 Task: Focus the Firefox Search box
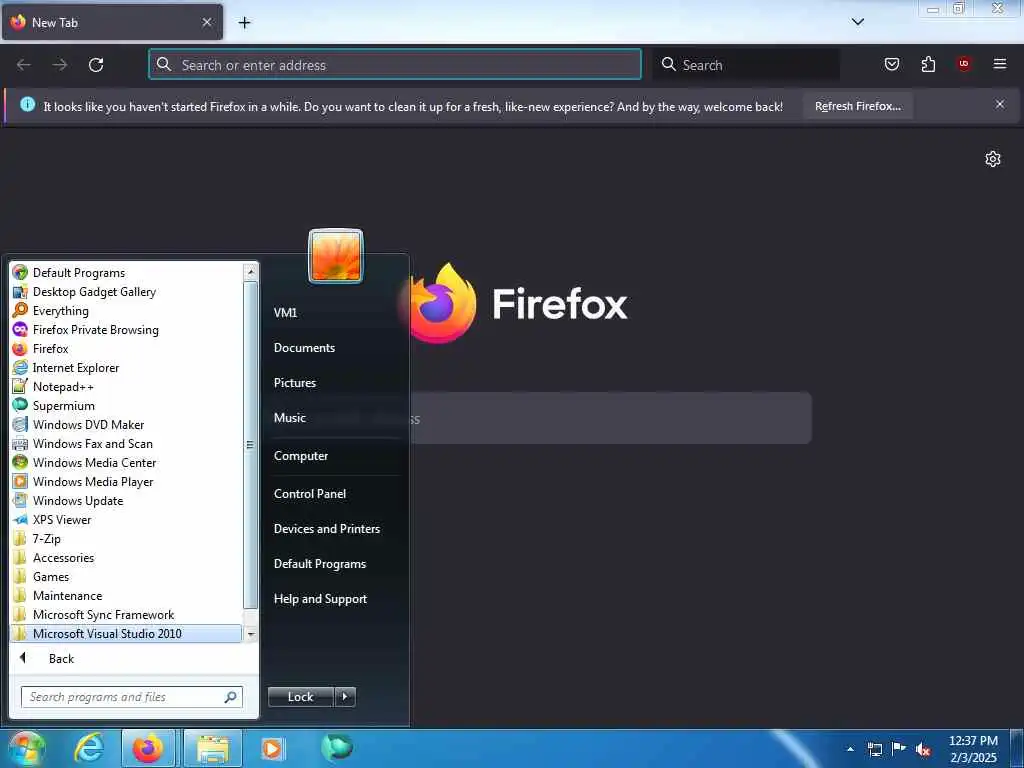(746, 65)
